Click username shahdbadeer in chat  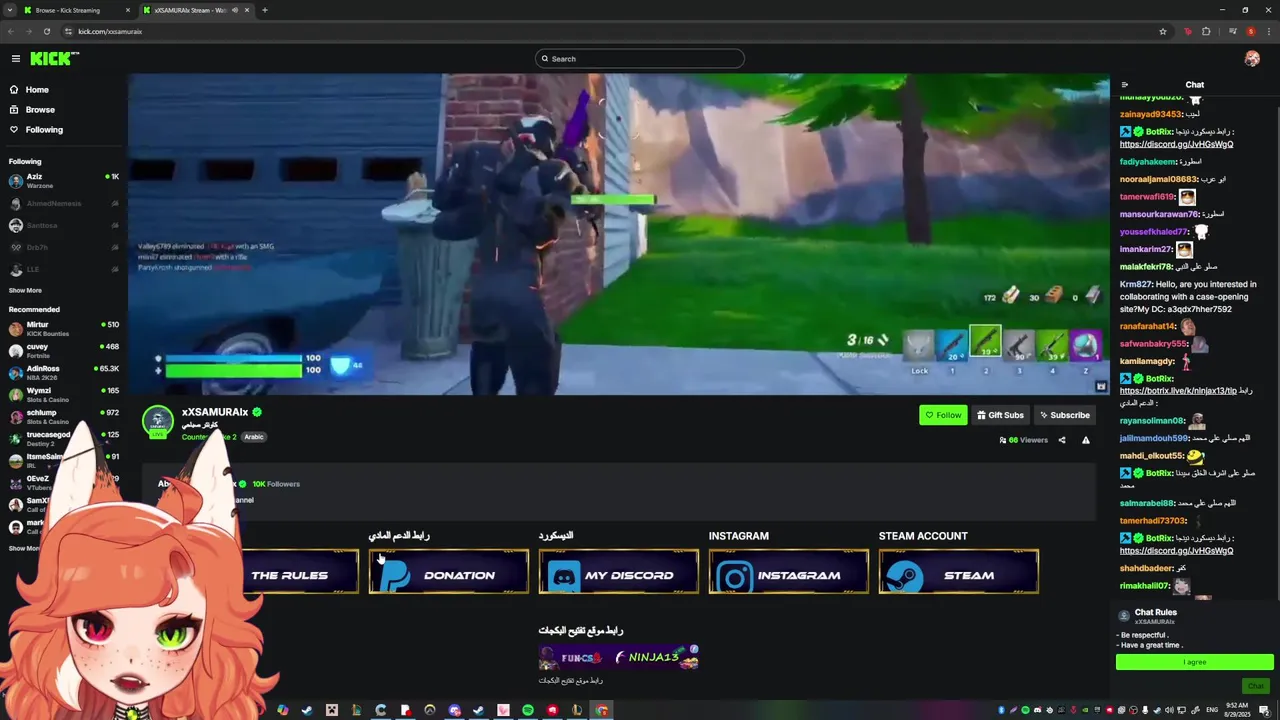click(x=1147, y=568)
